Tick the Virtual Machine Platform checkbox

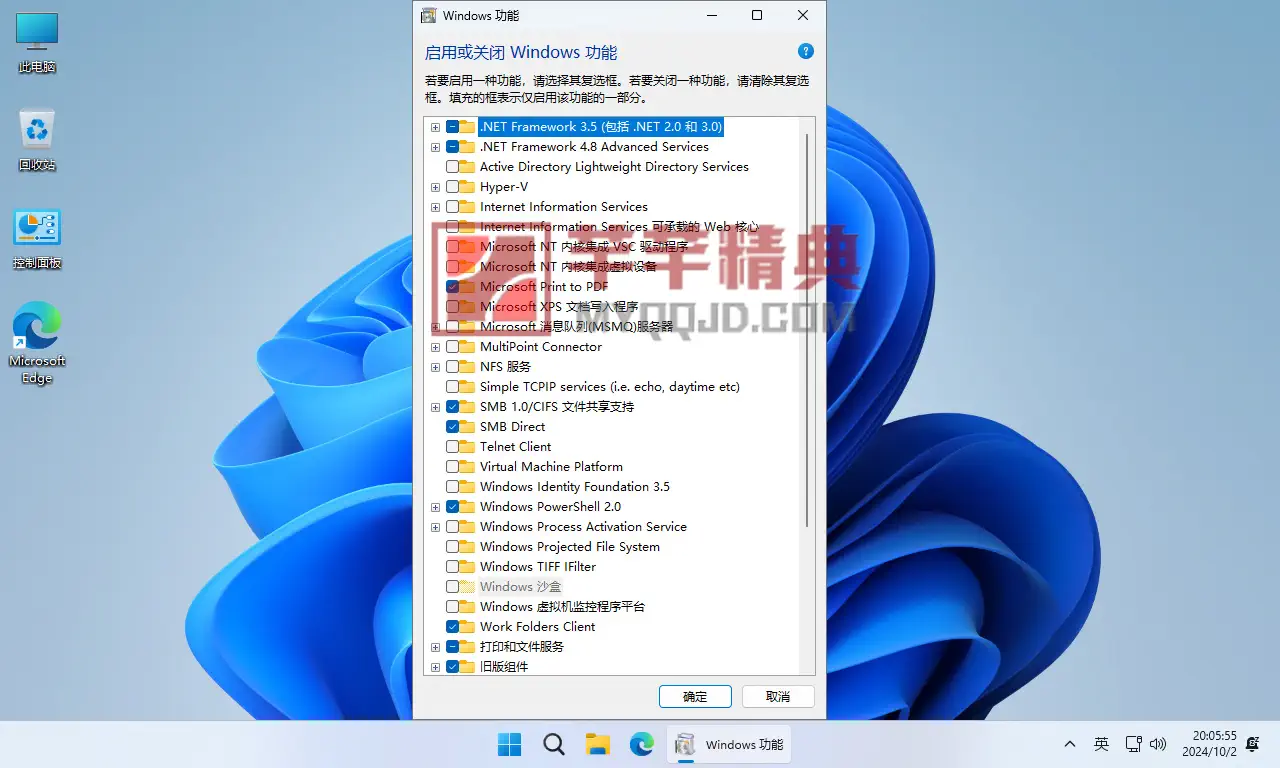453,467
